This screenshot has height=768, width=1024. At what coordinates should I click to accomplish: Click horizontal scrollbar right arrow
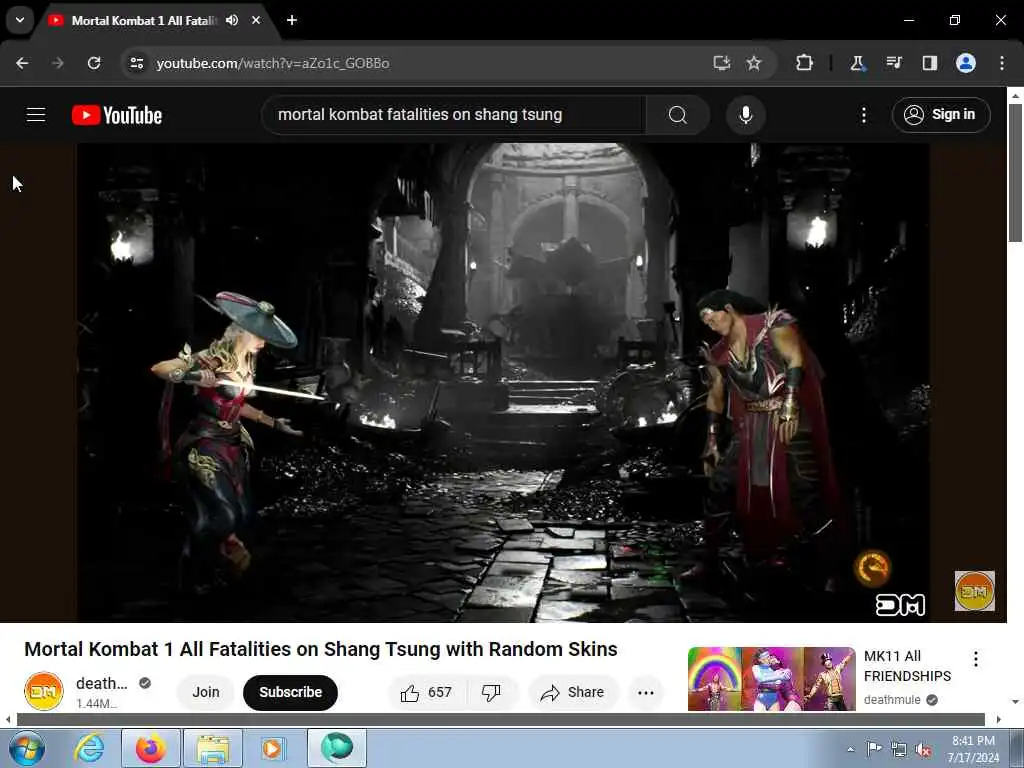pos(999,720)
